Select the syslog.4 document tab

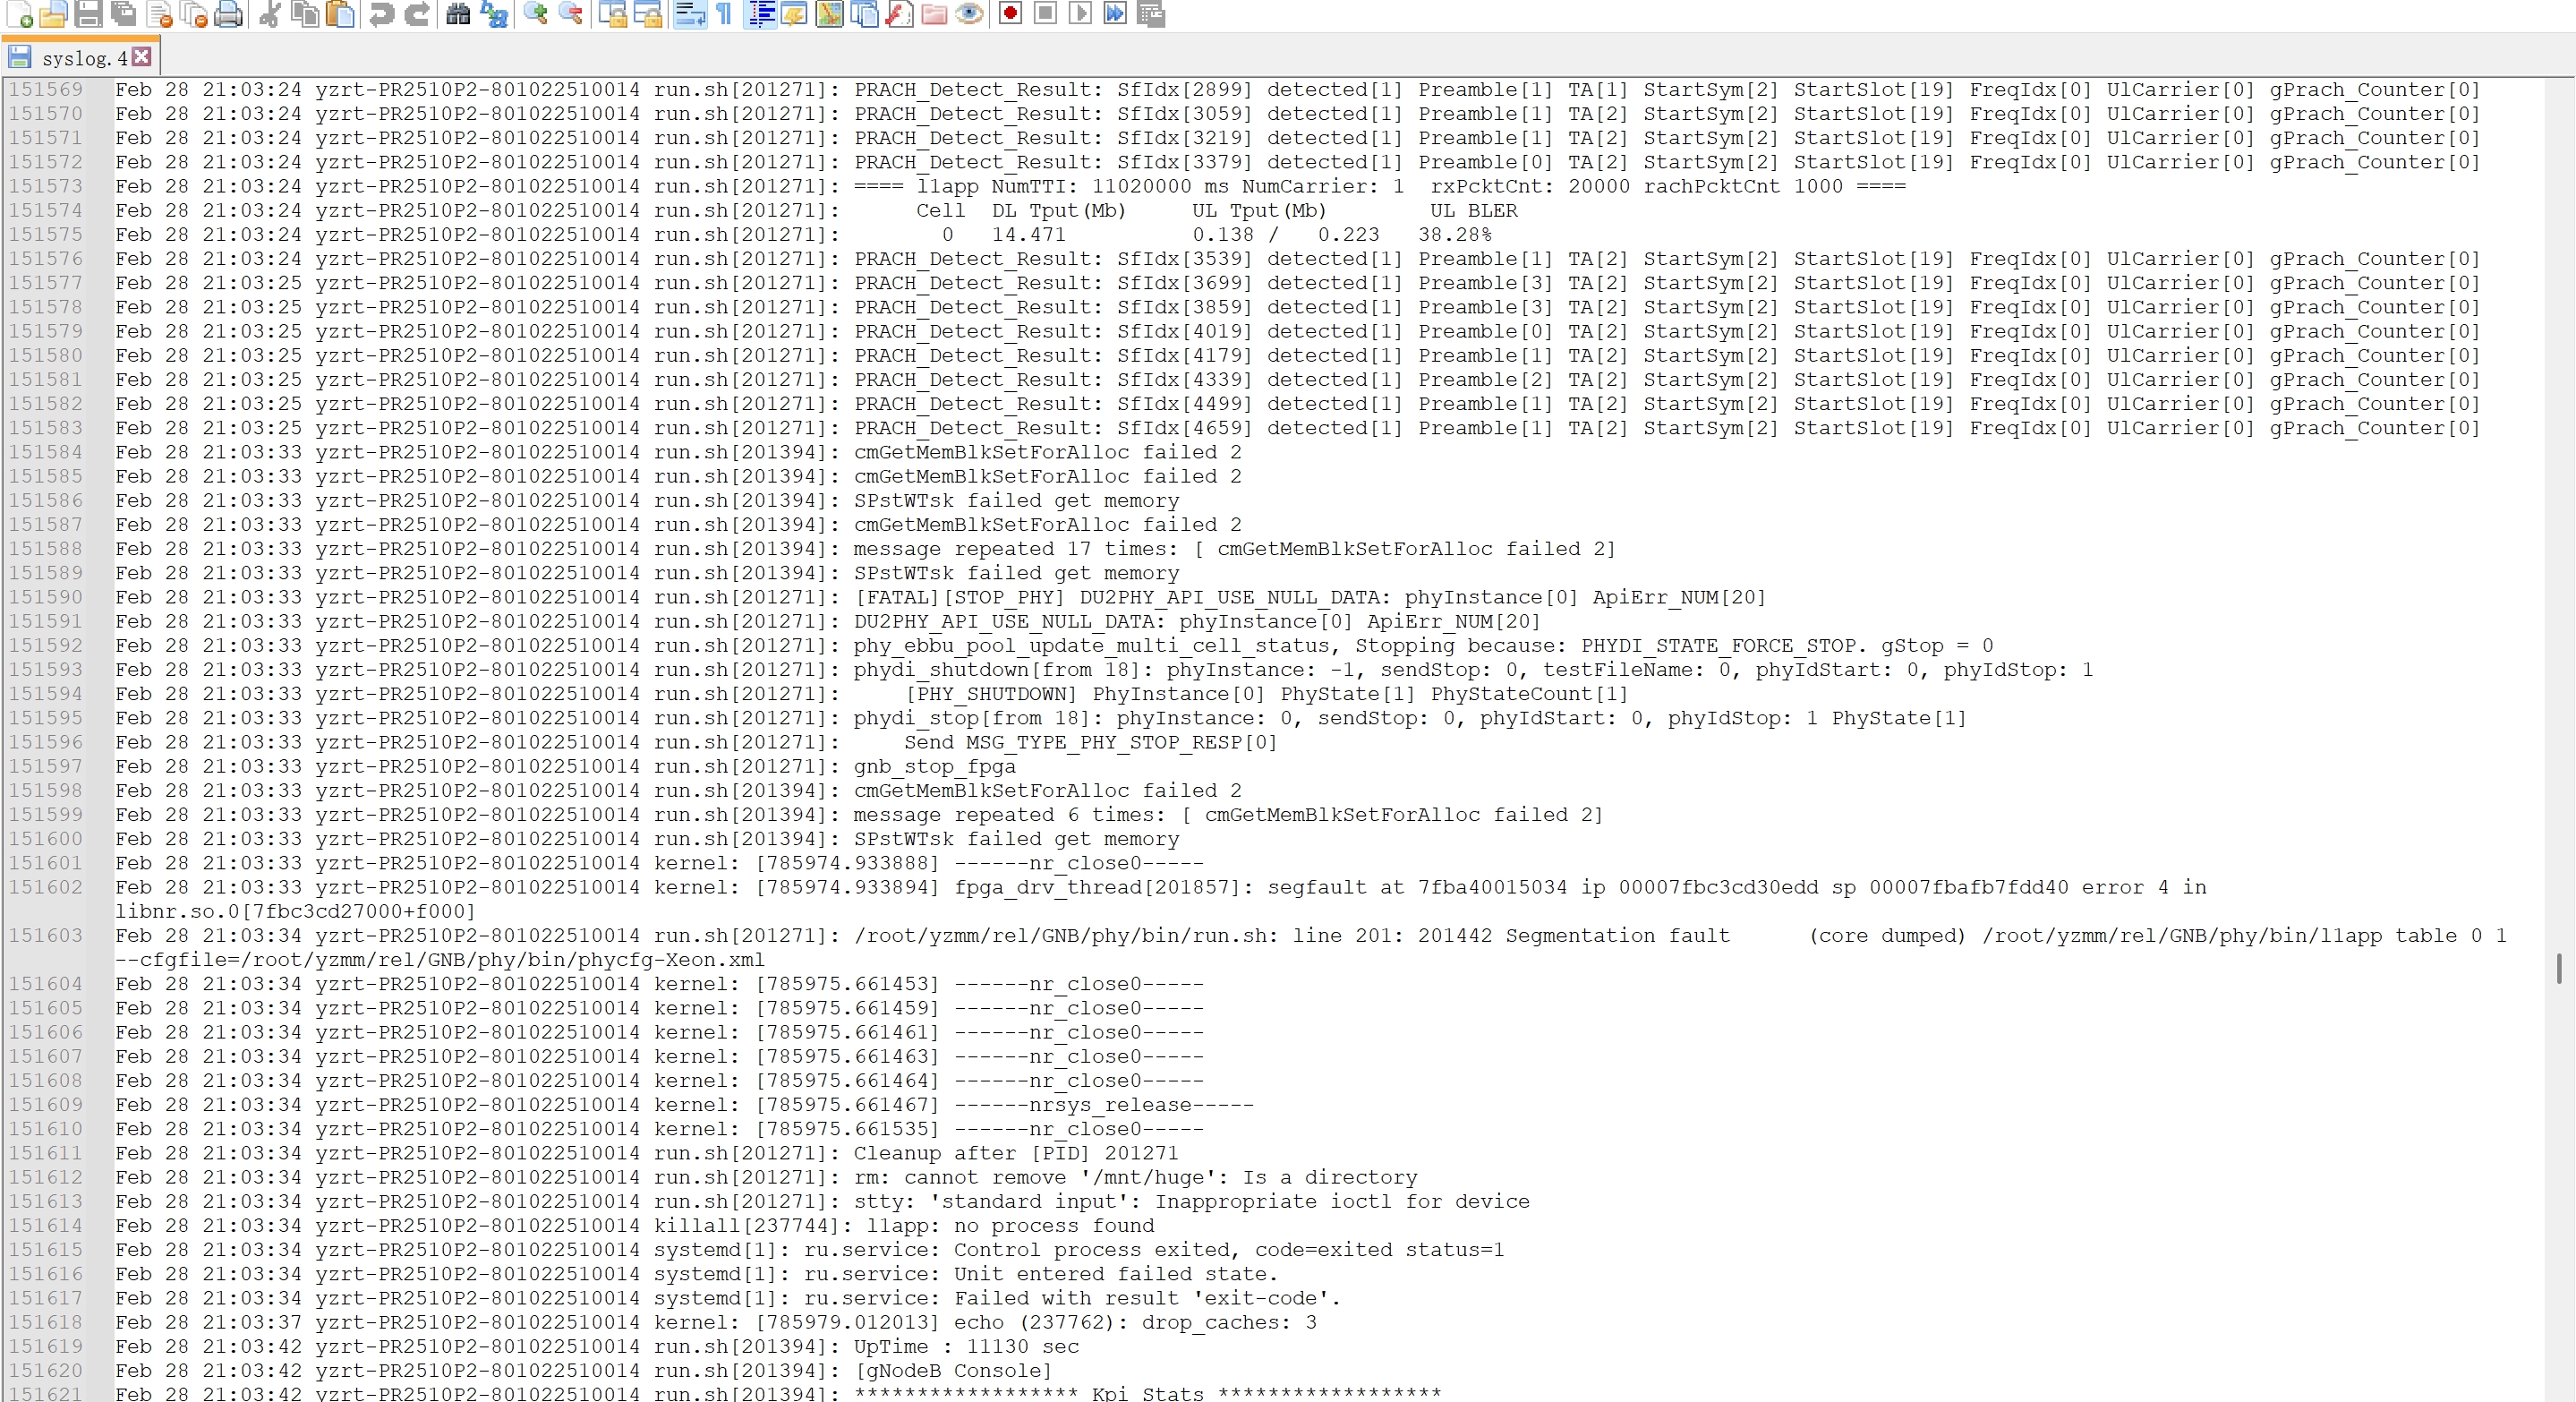(x=80, y=57)
